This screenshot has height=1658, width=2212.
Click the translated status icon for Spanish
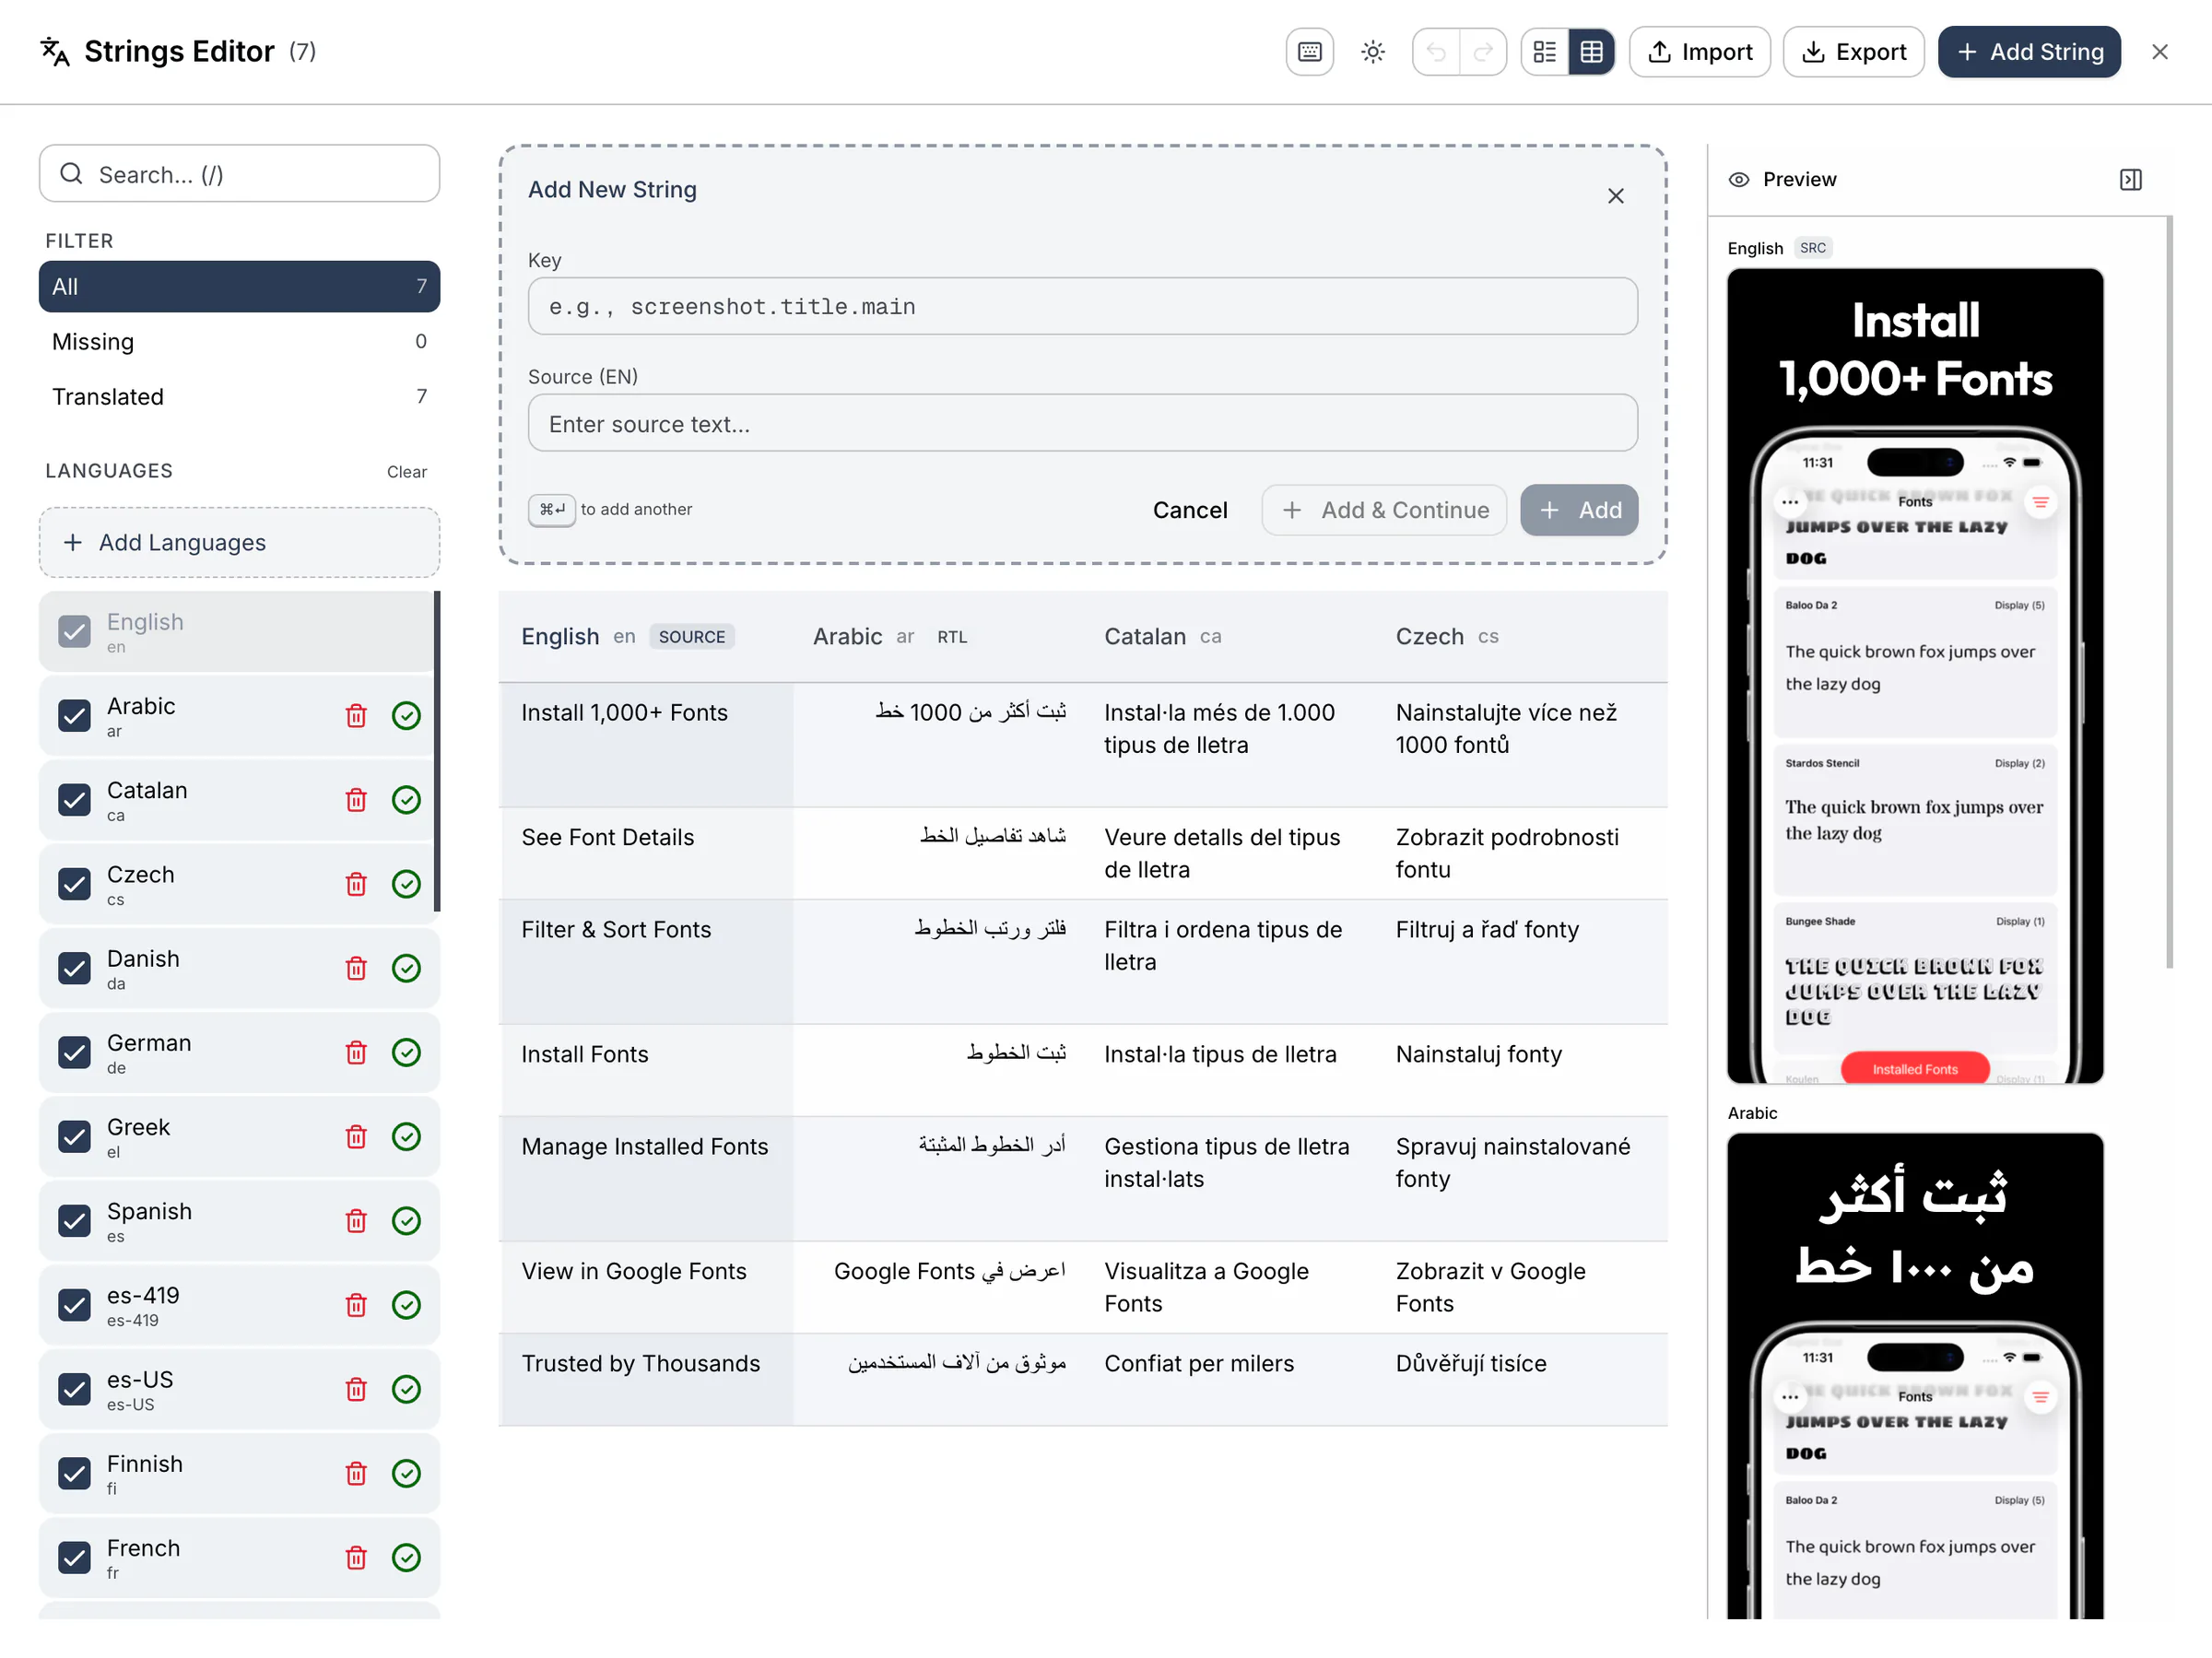point(407,1220)
